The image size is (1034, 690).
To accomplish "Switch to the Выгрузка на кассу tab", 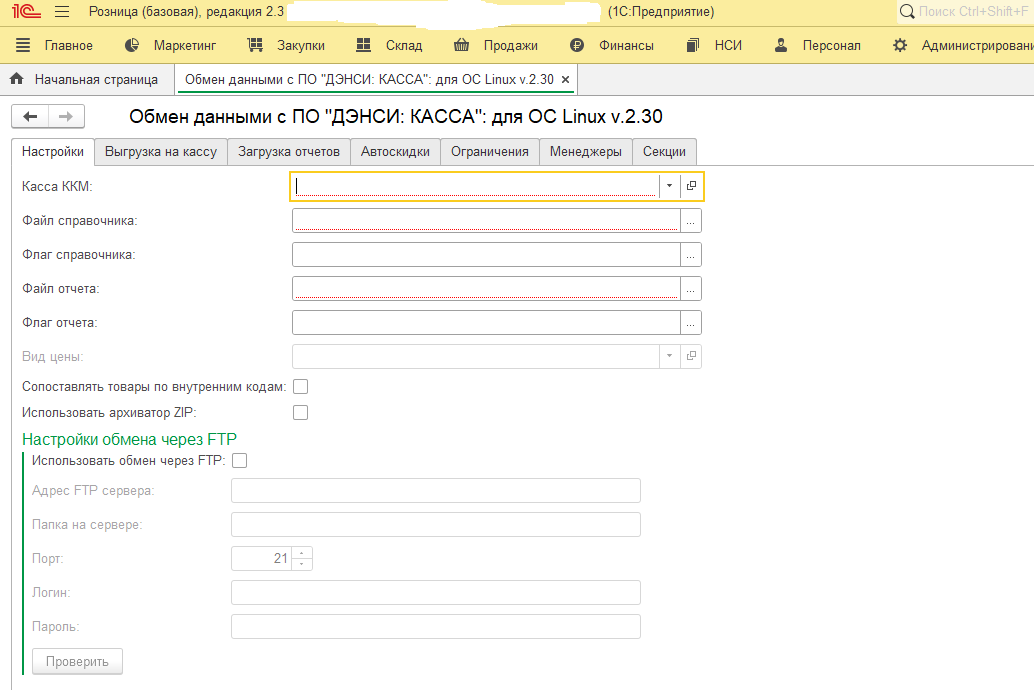I will pyautogui.click(x=161, y=152).
